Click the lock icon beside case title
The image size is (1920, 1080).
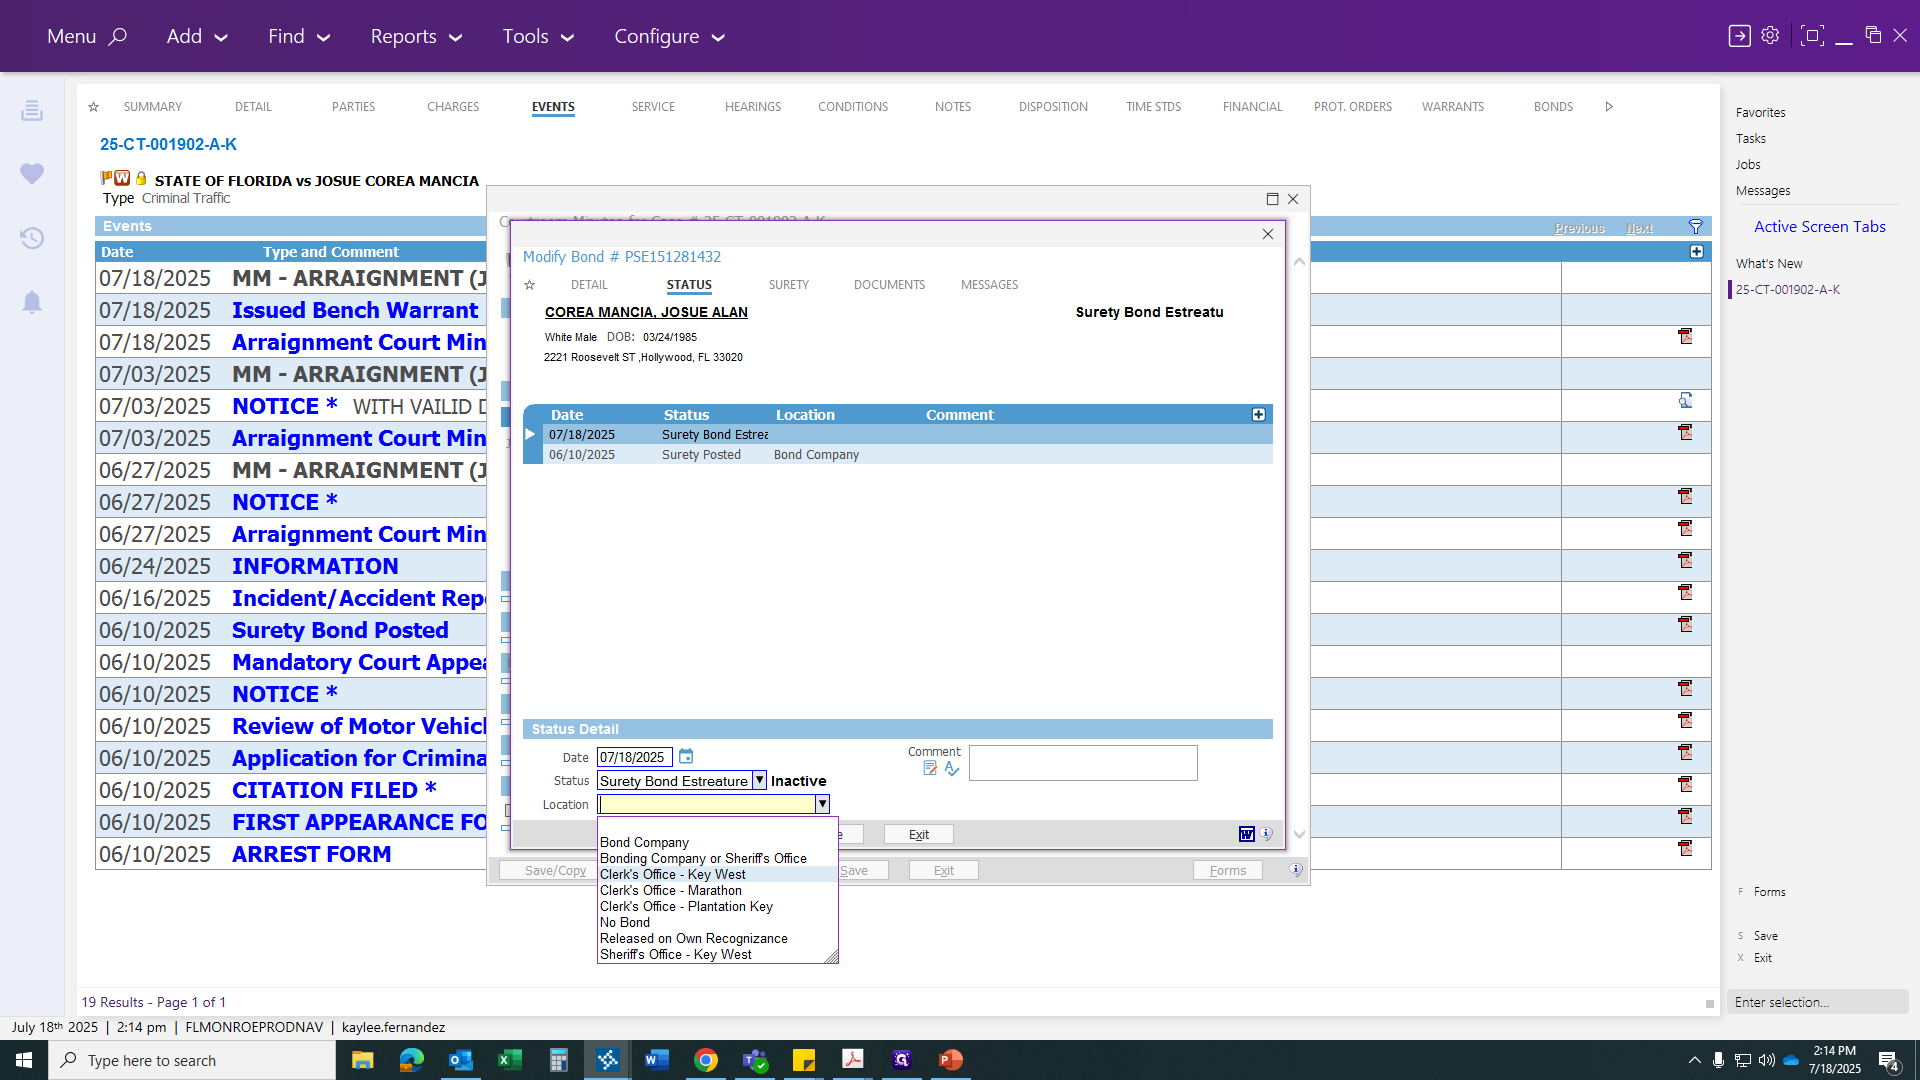tap(141, 178)
